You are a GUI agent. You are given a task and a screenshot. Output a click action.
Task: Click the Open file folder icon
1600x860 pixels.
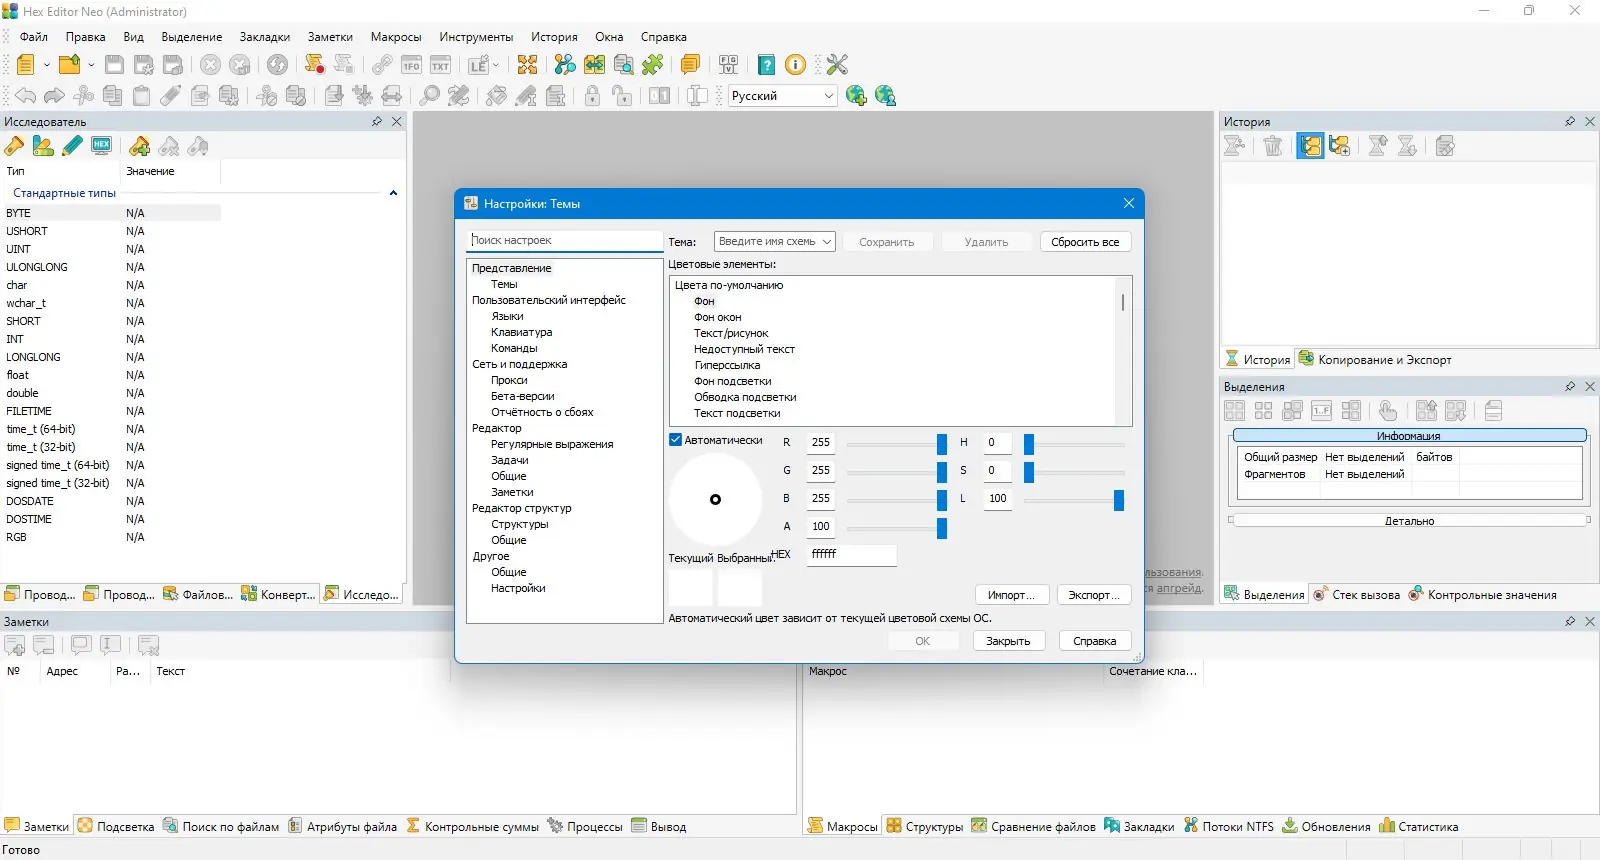coord(69,65)
